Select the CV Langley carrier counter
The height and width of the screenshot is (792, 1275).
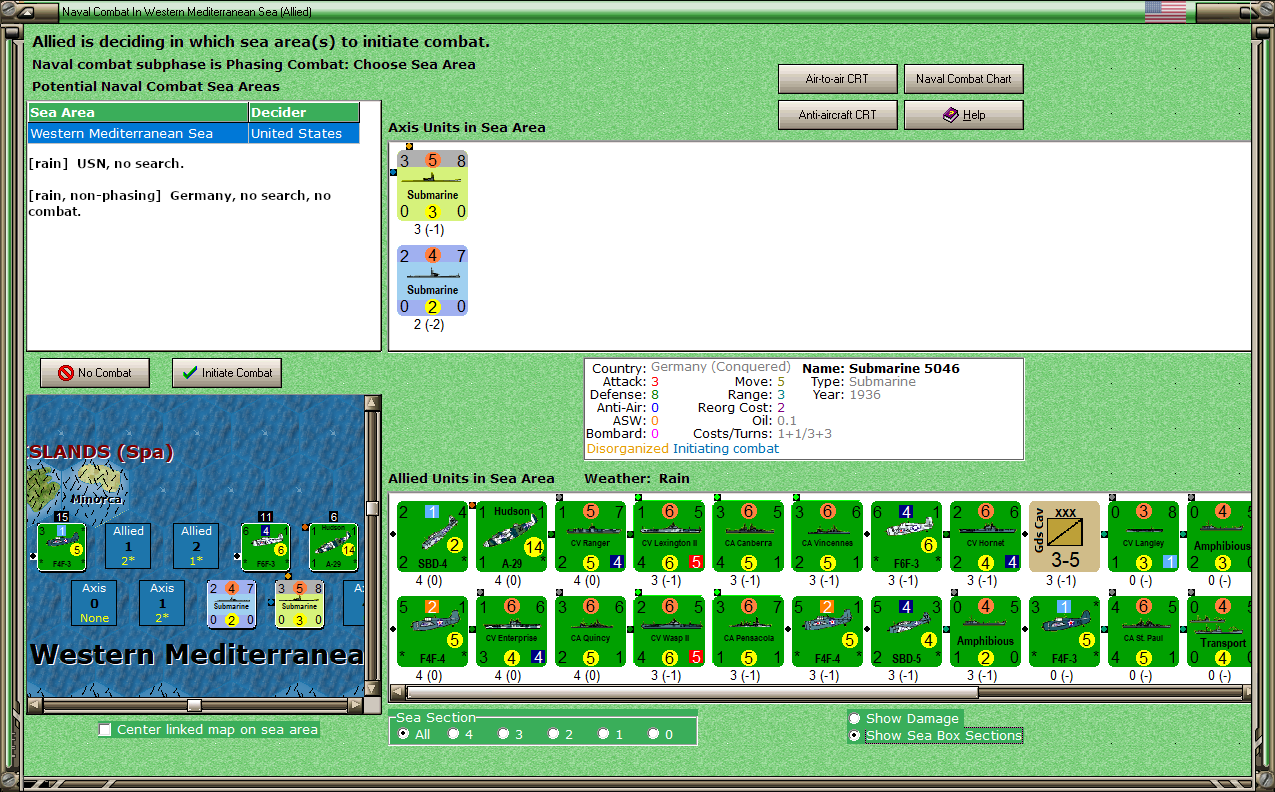(x=1143, y=537)
